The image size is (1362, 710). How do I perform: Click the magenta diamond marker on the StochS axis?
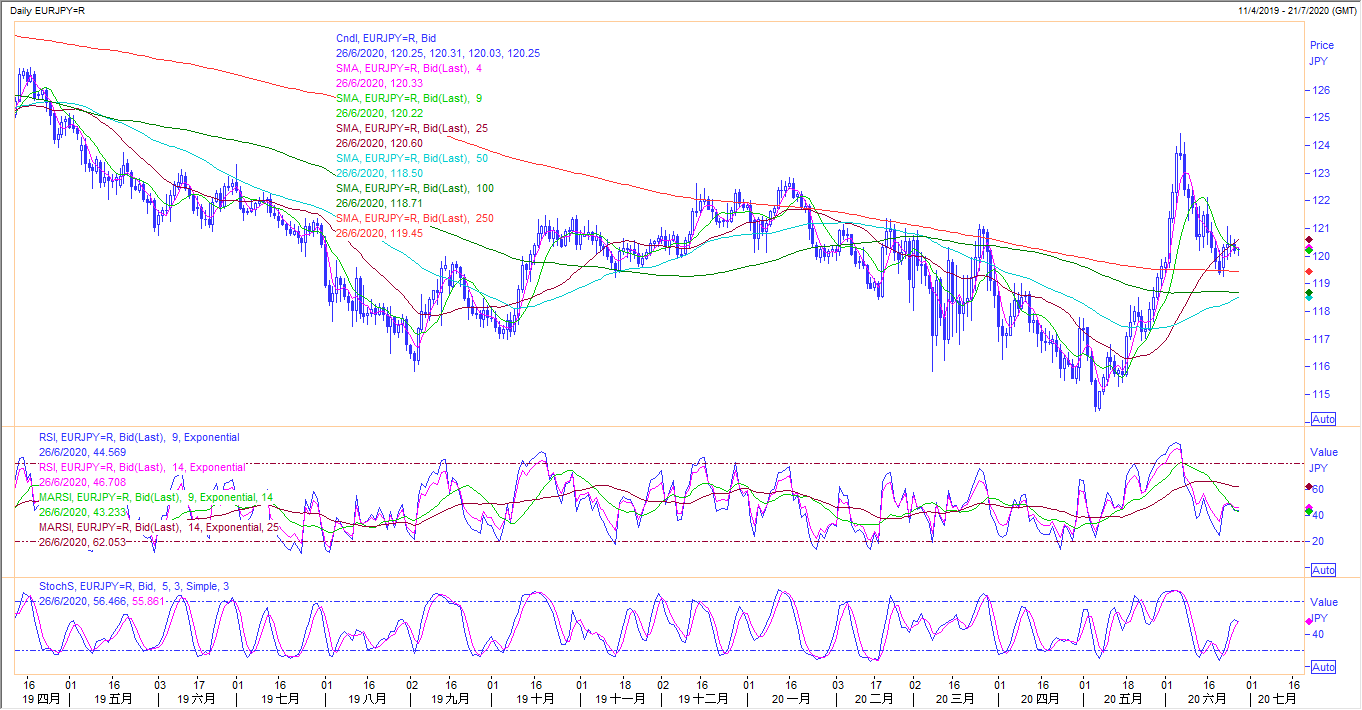(x=1308, y=621)
